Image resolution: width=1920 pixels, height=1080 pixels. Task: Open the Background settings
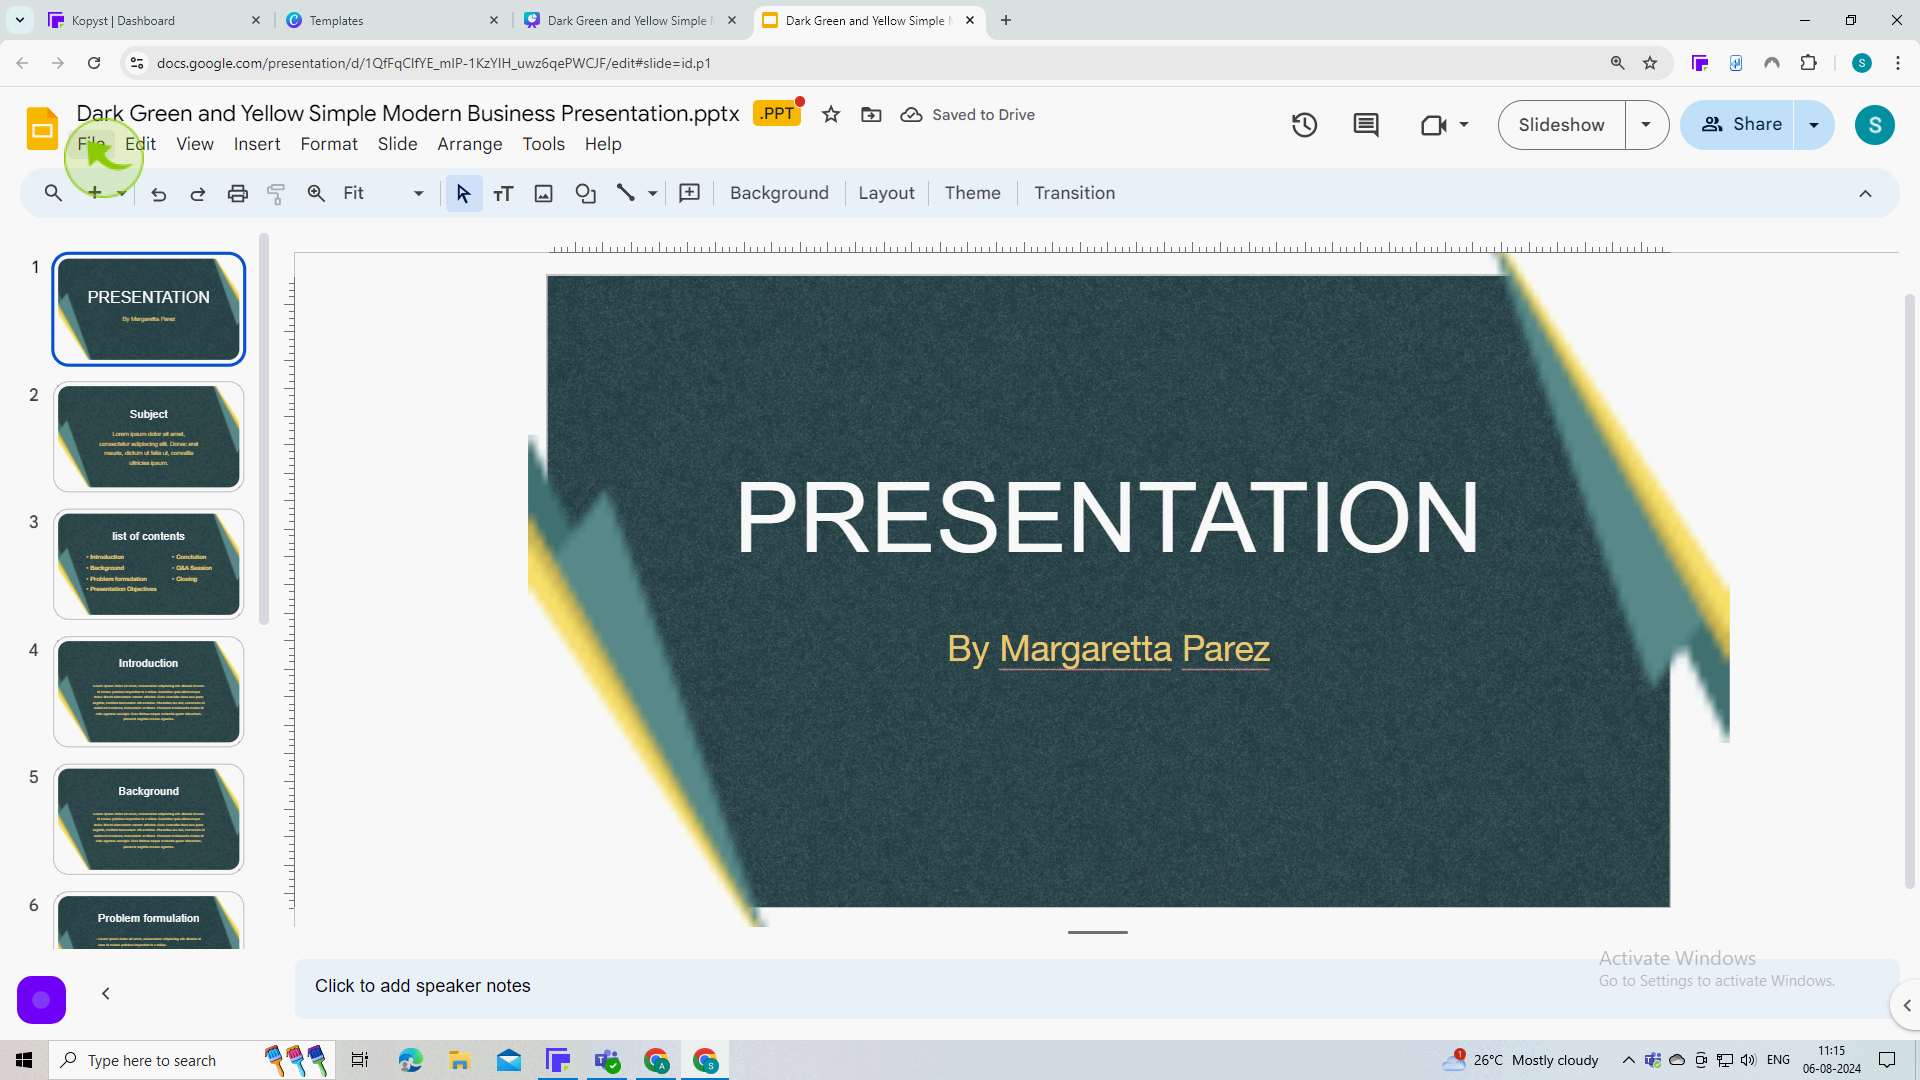tap(779, 193)
